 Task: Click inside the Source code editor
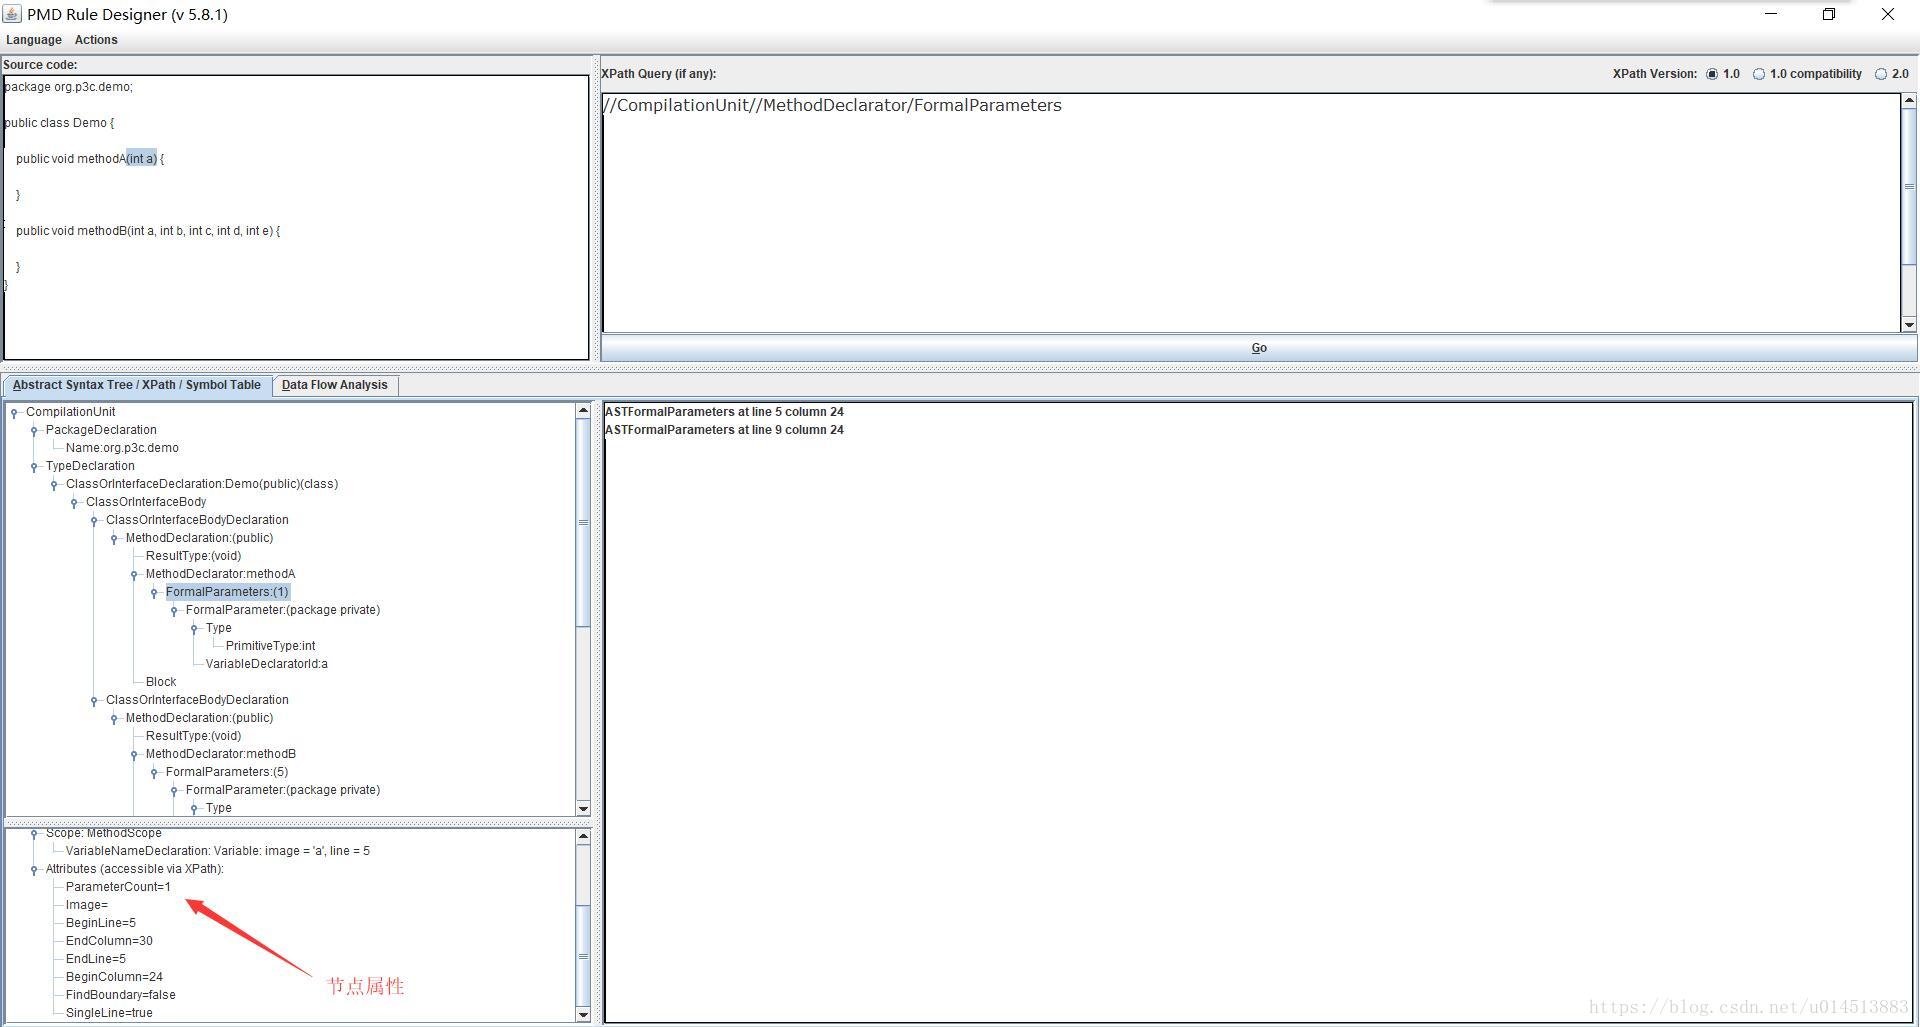tap(296, 217)
